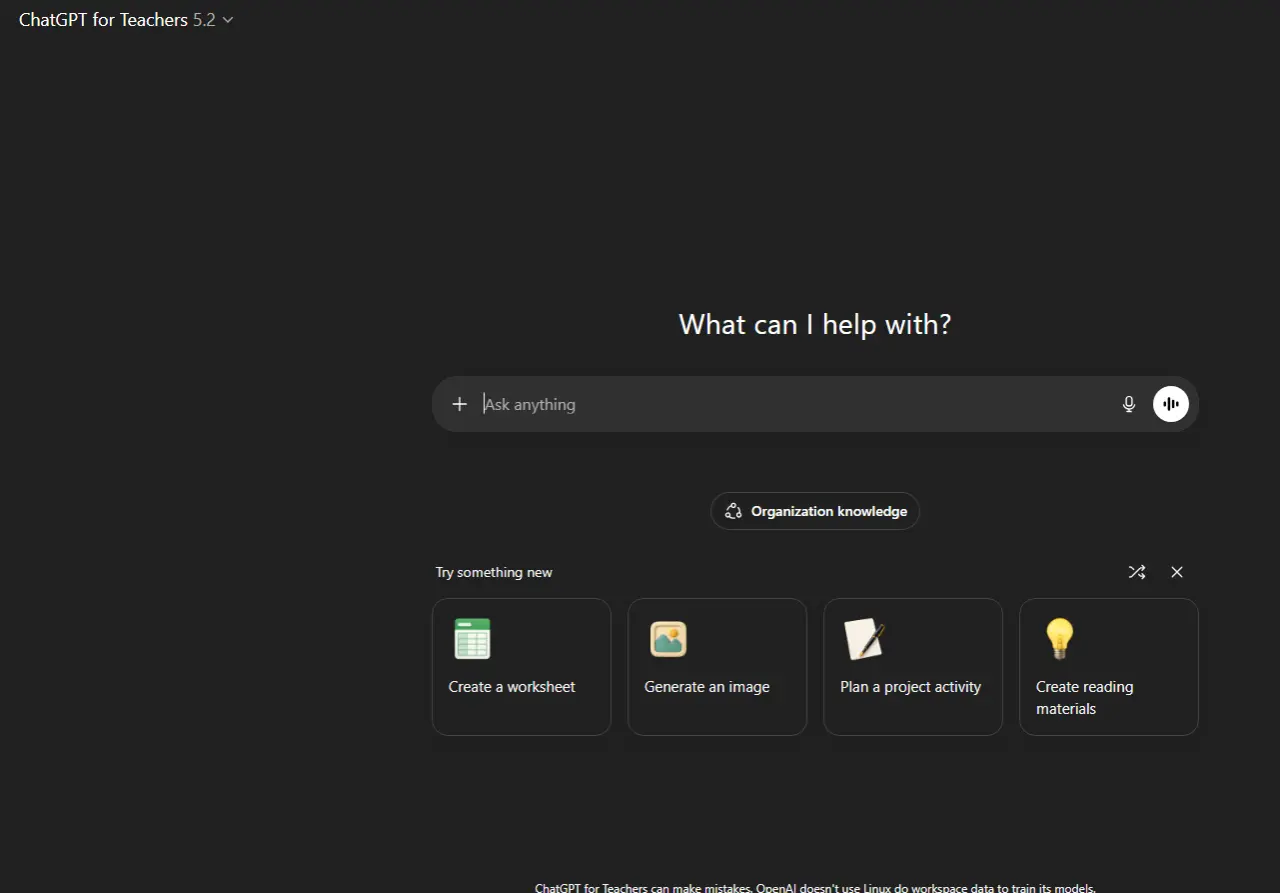The width and height of the screenshot is (1280, 893).
Task: Start dictation with the microphone icon
Action: (1129, 404)
